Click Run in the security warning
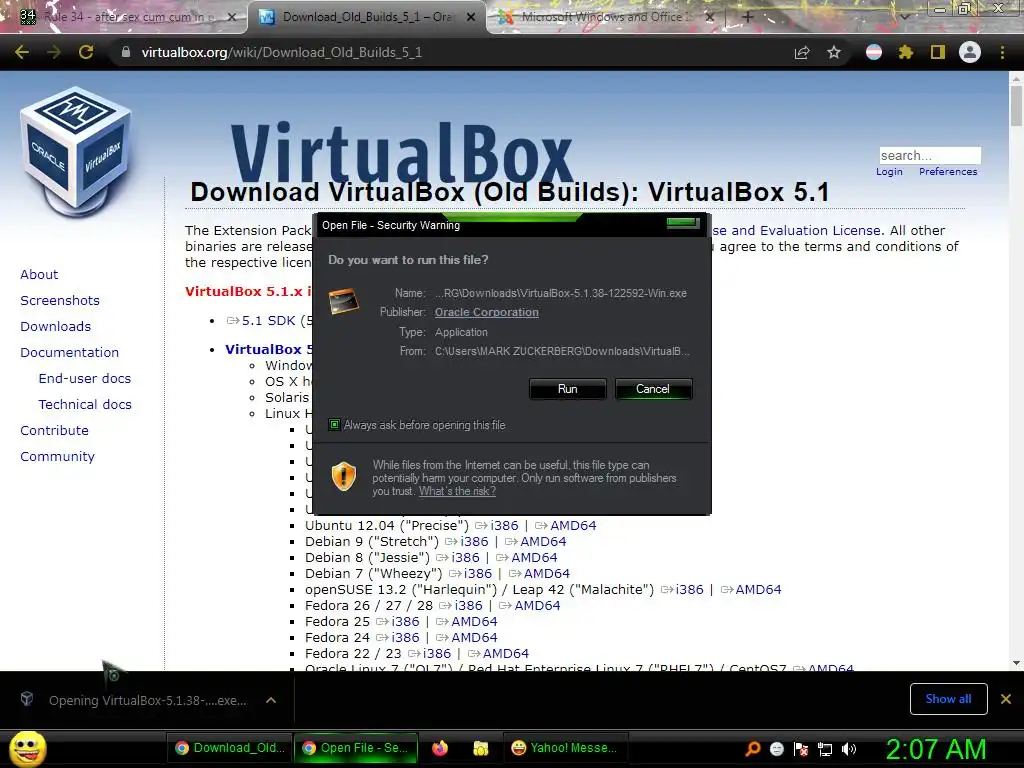Viewport: 1024px width, 768px height. click(x=568, y=389)
